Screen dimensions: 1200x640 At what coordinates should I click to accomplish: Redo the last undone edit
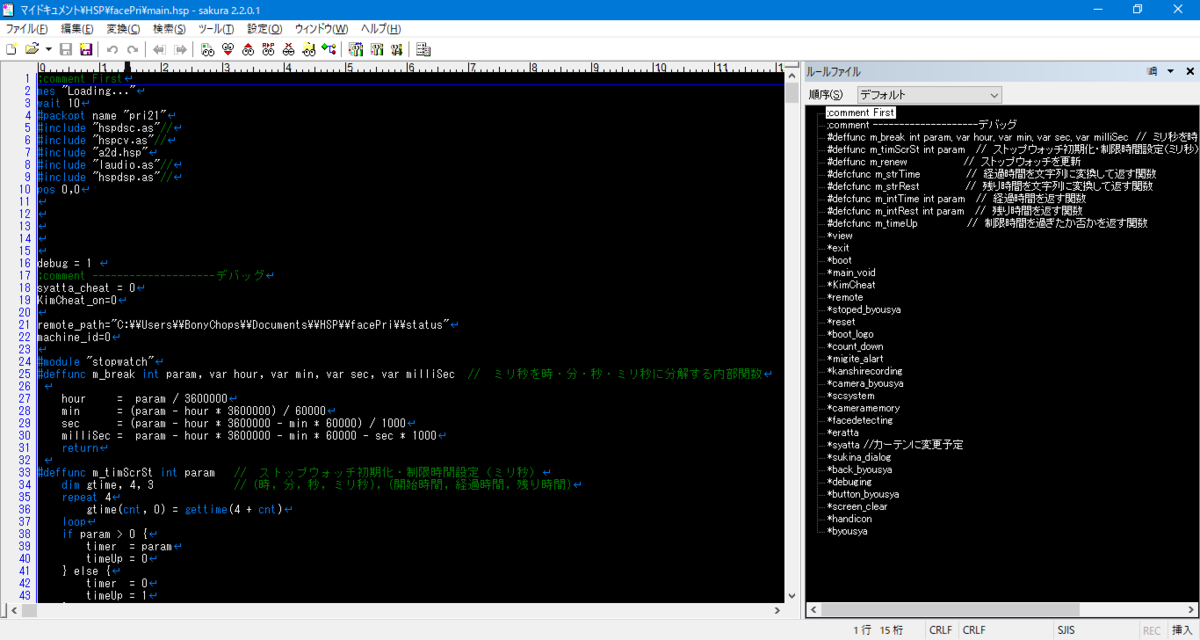click(132, 48)
